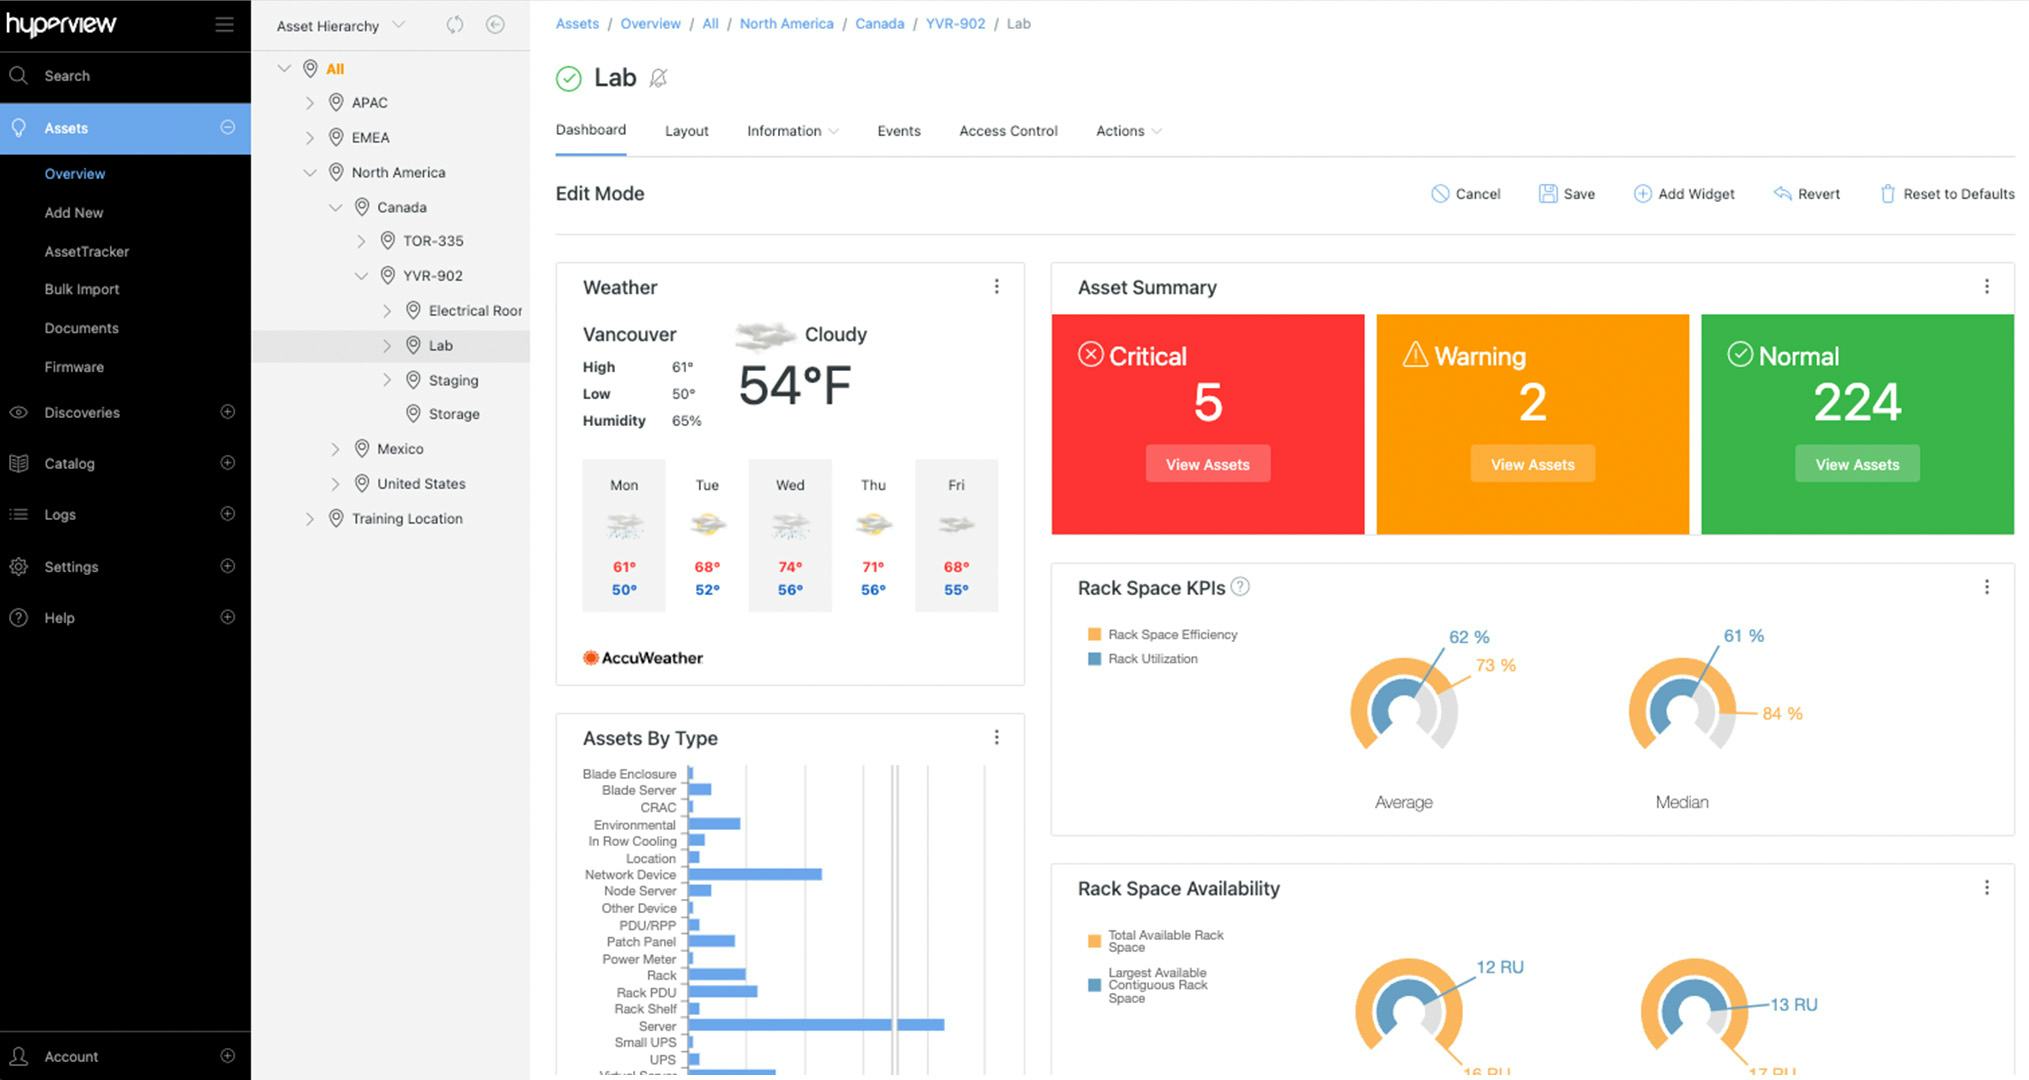Collapse the North America tree node
The width and height of the screenshot is (2029, 1080).
(310, 172)
